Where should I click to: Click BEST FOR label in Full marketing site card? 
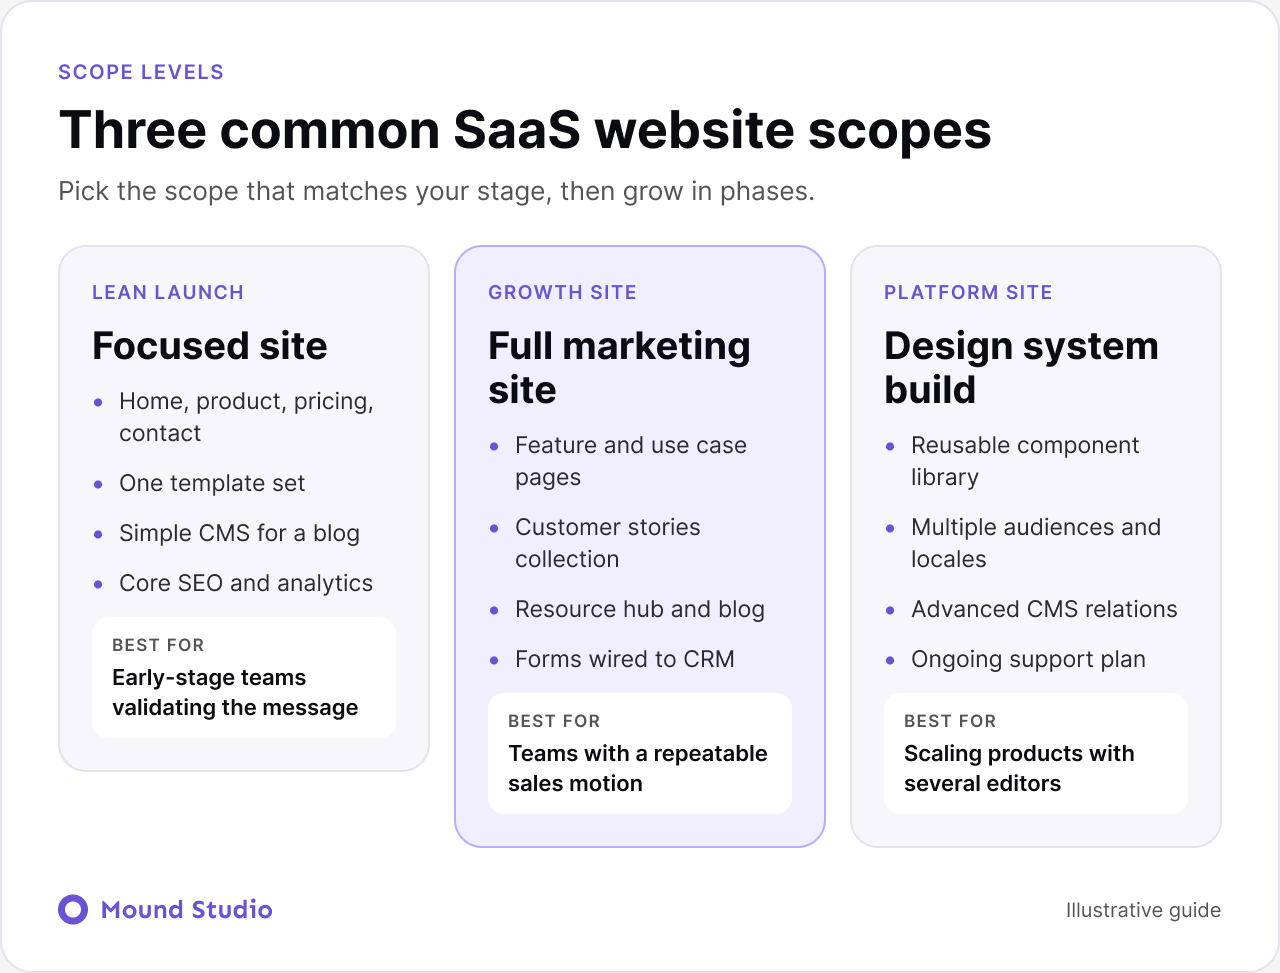554,721
